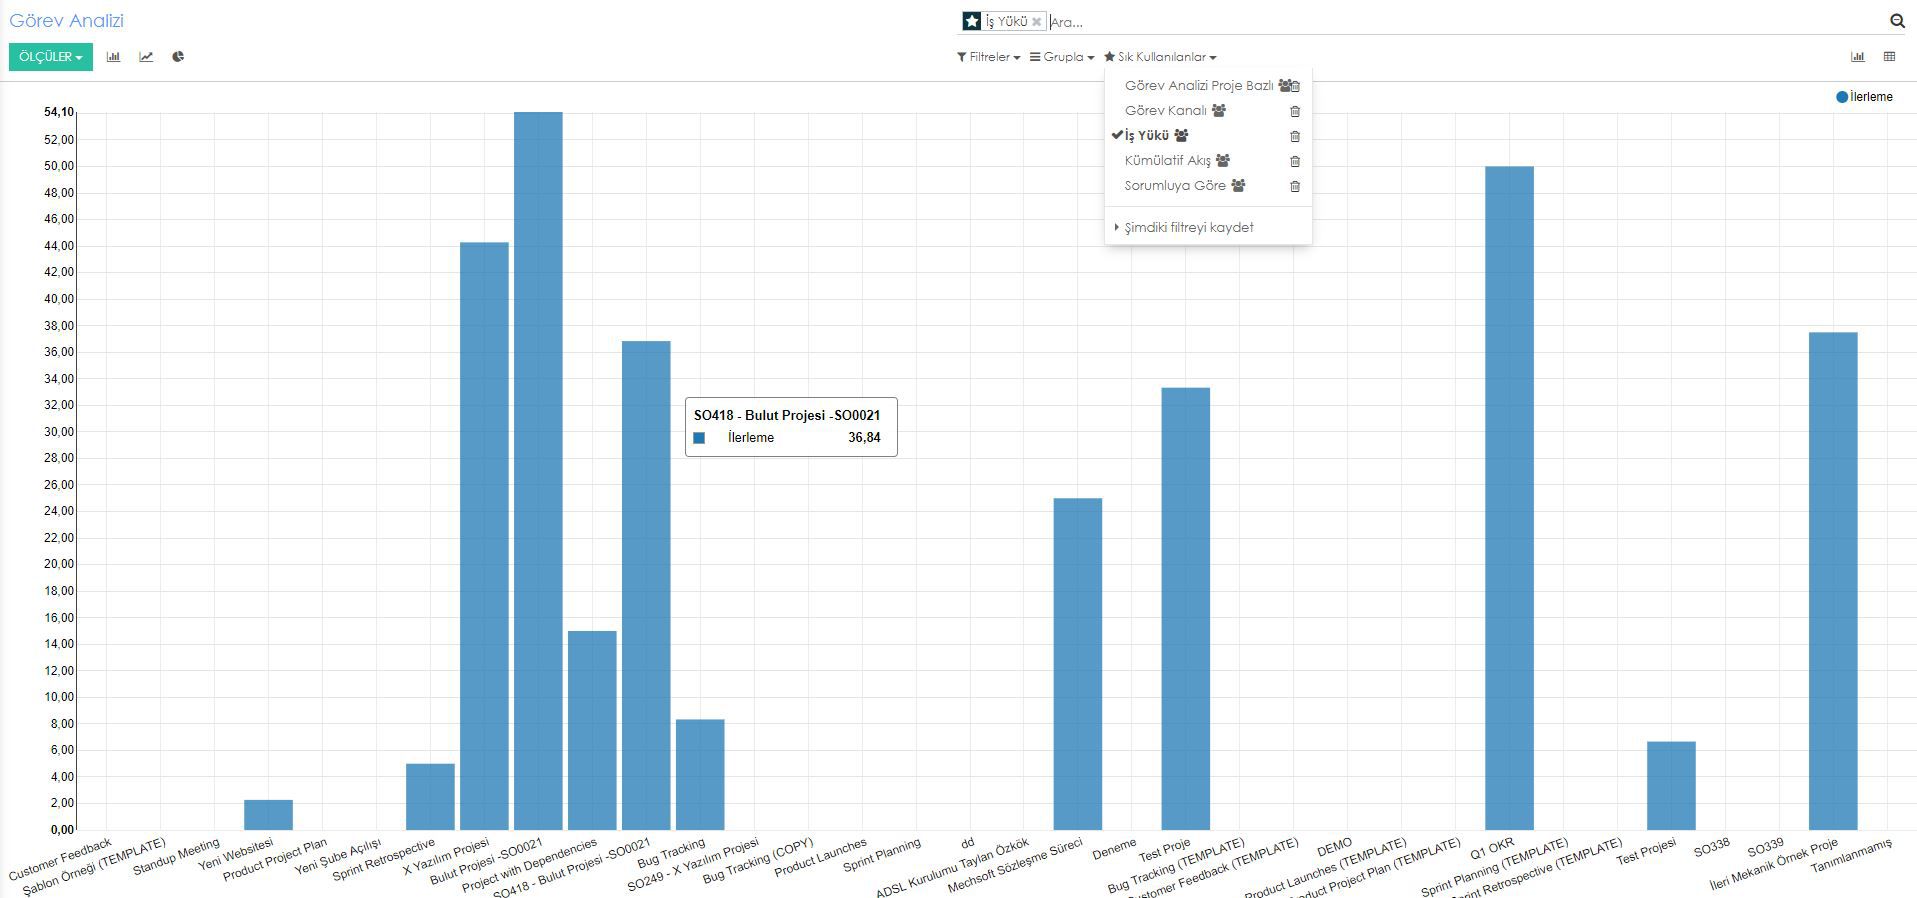This screenshot has height=898, width=1917.
Task: Click the SO338 axis label
Action: pos(1712,848)
